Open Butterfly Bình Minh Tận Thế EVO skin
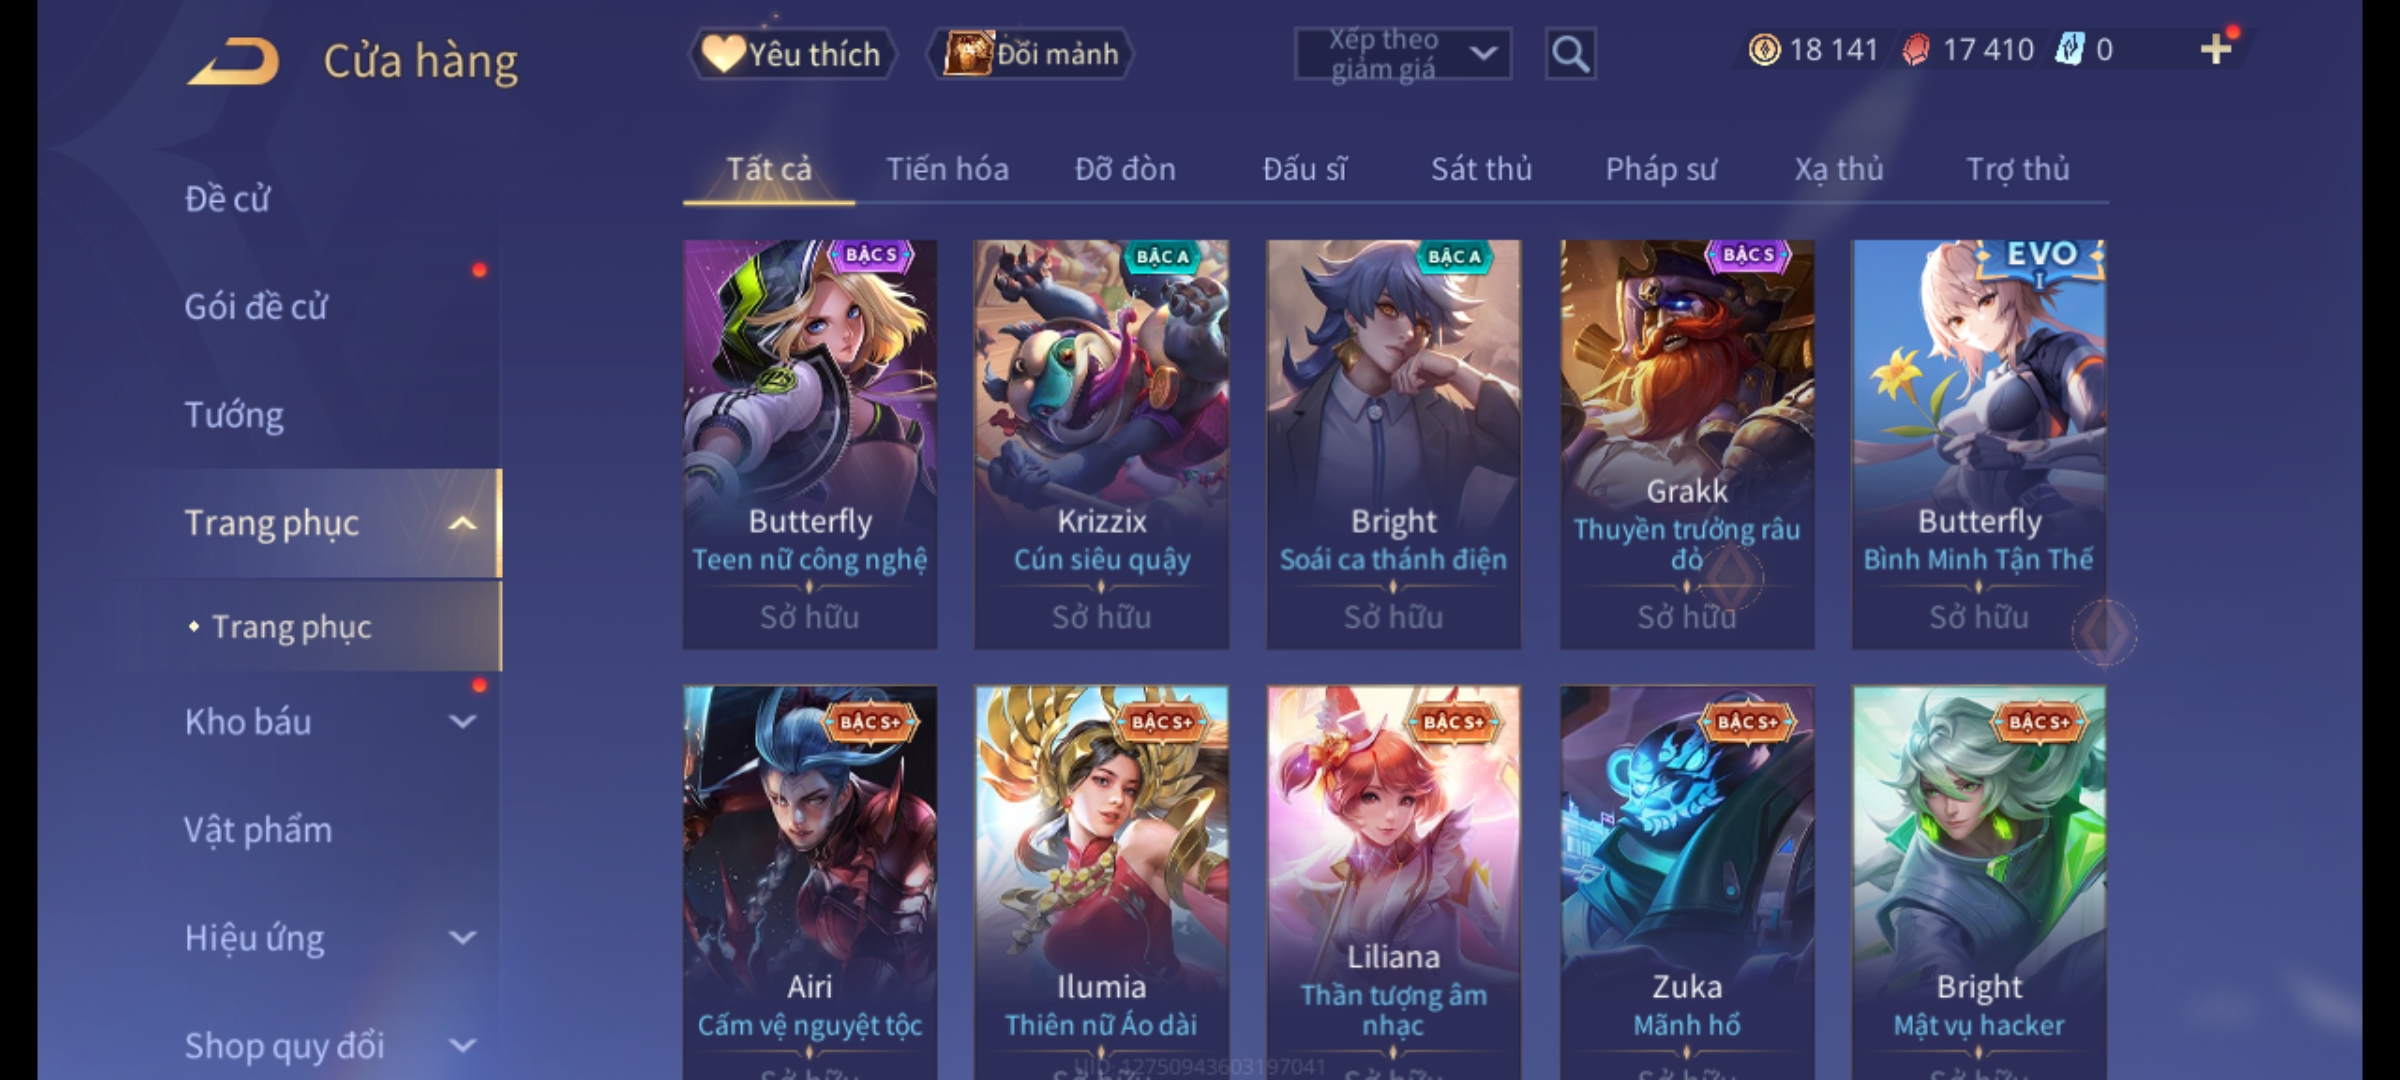2400x1080 pixels. coord(1978,444)
